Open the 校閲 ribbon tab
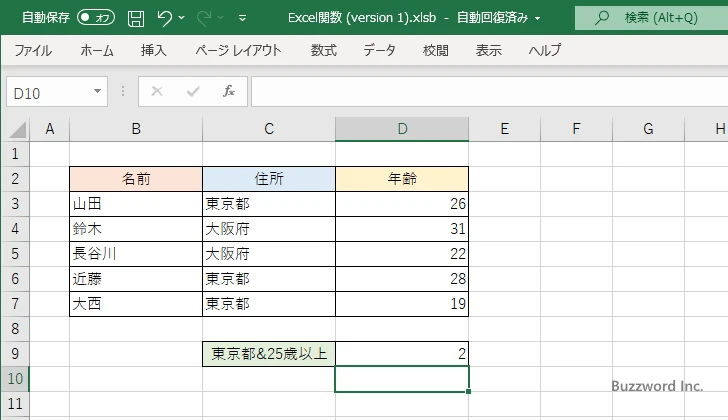Screen dimensions: 728x420 pos(436,50)
